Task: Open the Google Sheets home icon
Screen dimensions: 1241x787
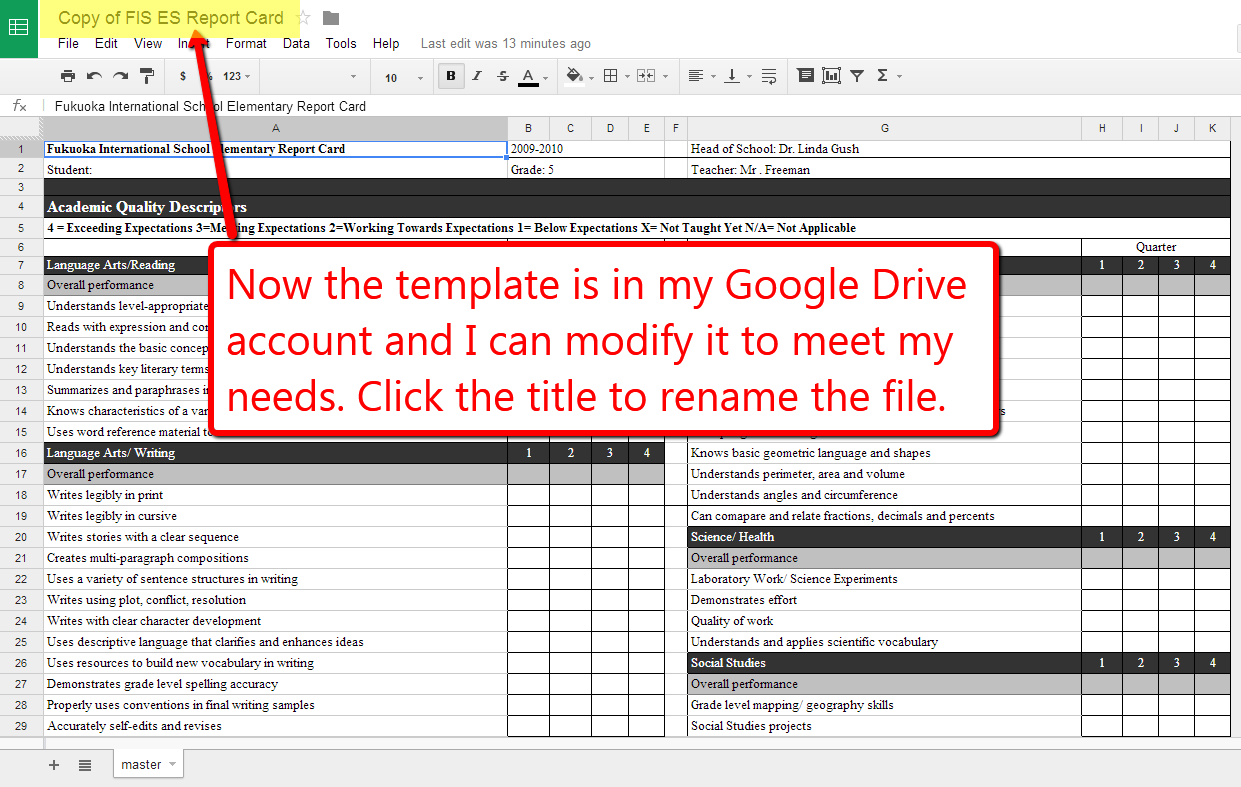Action: tap(18, 28)
